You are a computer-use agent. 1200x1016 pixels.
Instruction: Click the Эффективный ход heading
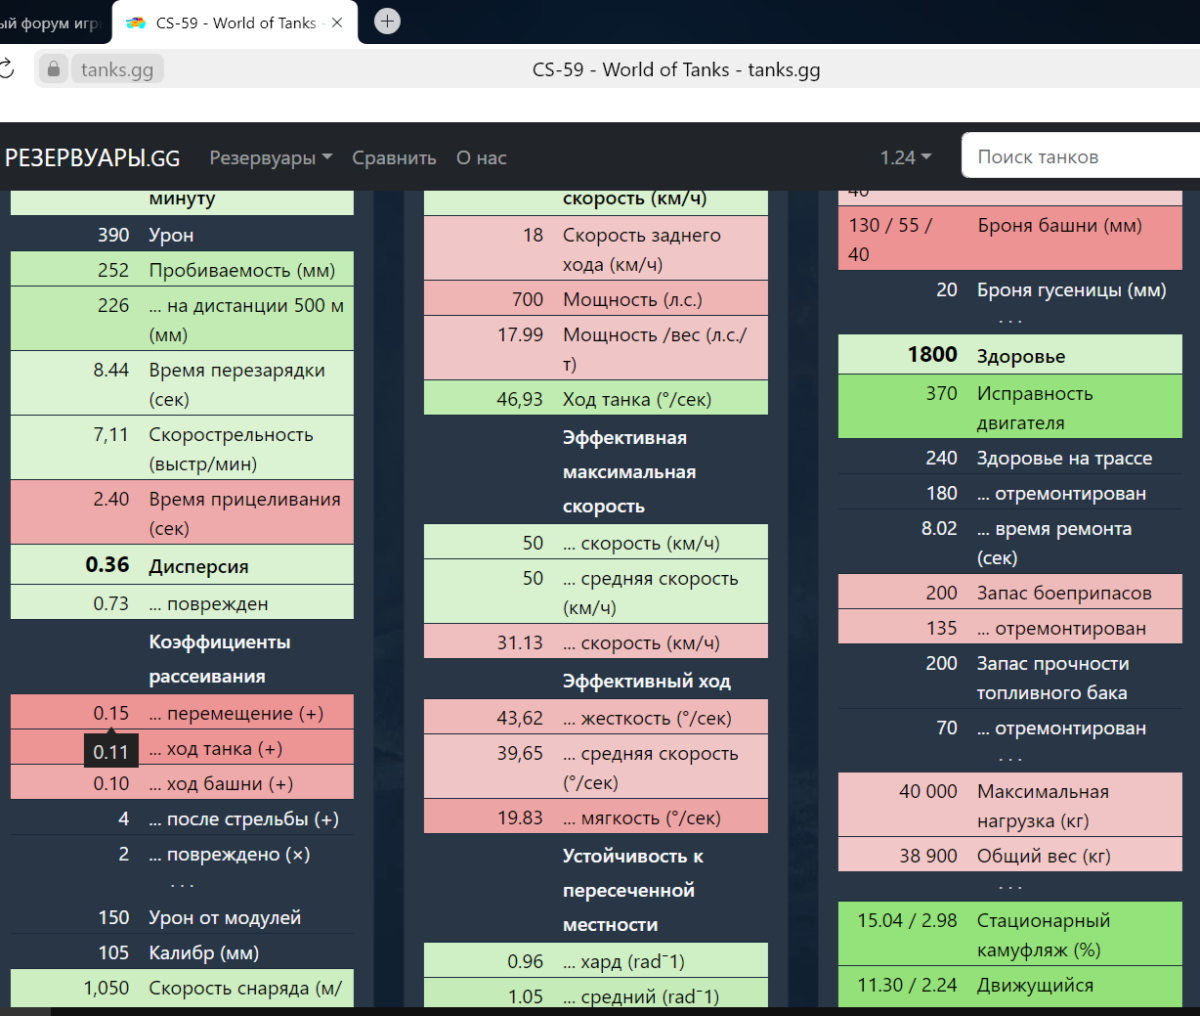point(646,681)
